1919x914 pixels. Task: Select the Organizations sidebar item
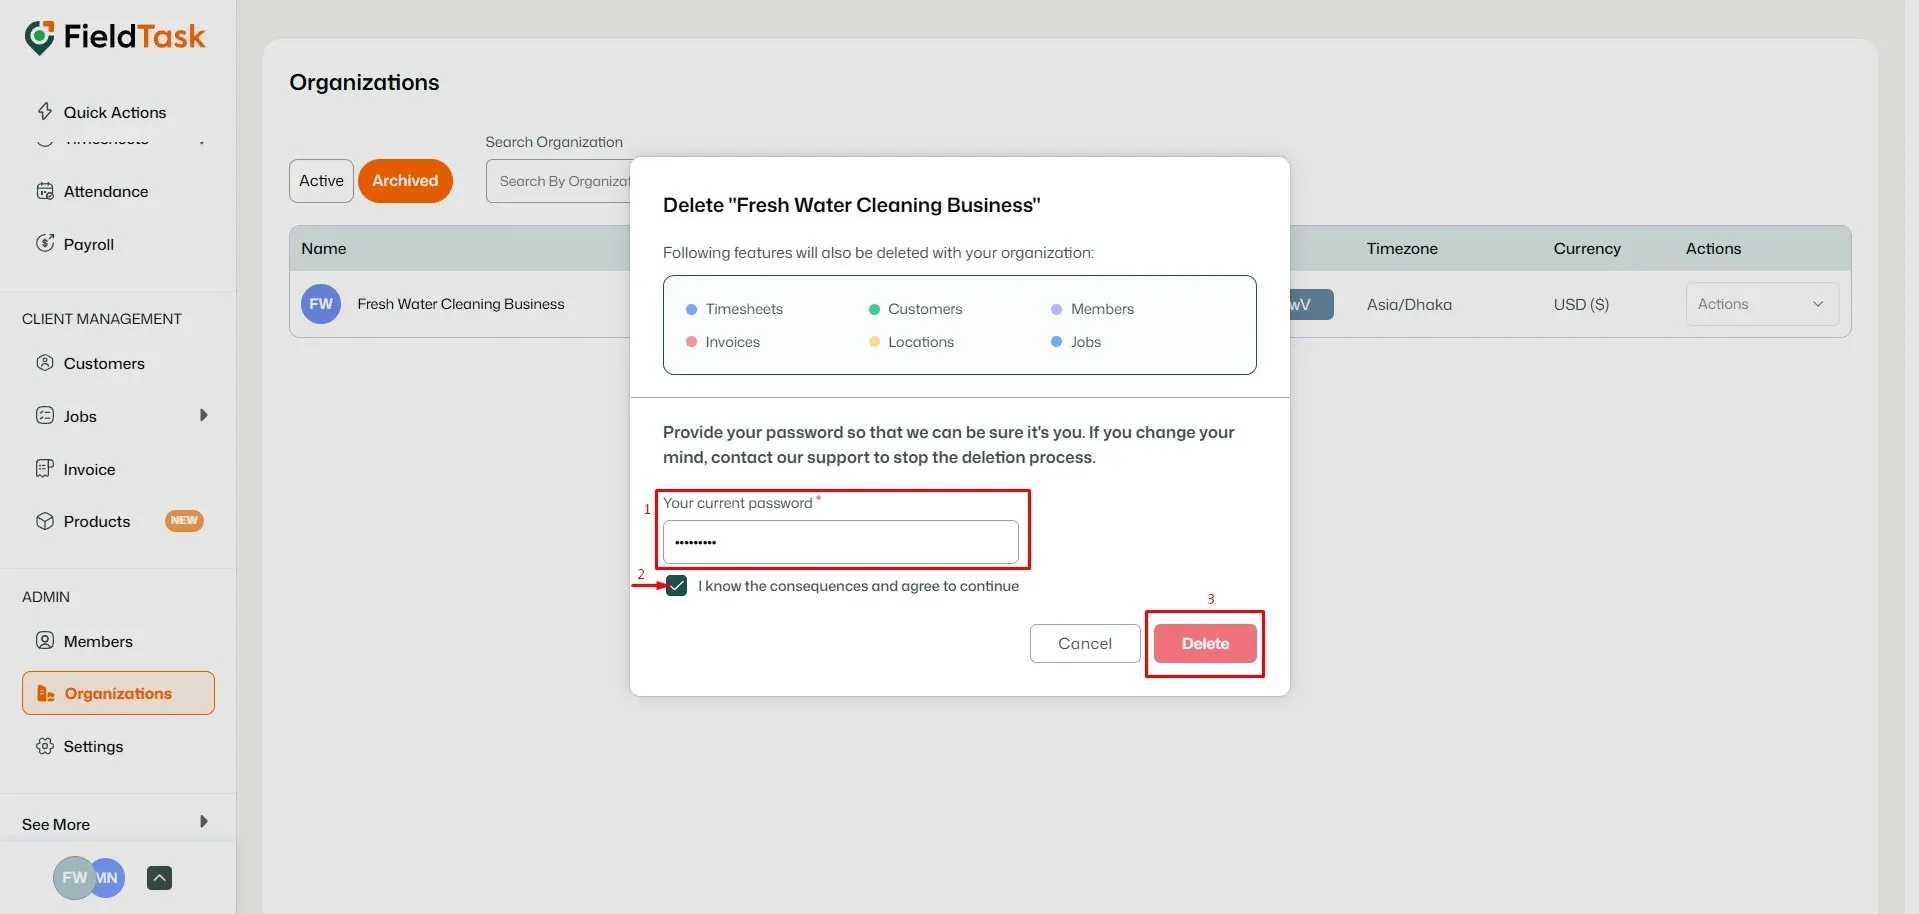pos(118,693)
